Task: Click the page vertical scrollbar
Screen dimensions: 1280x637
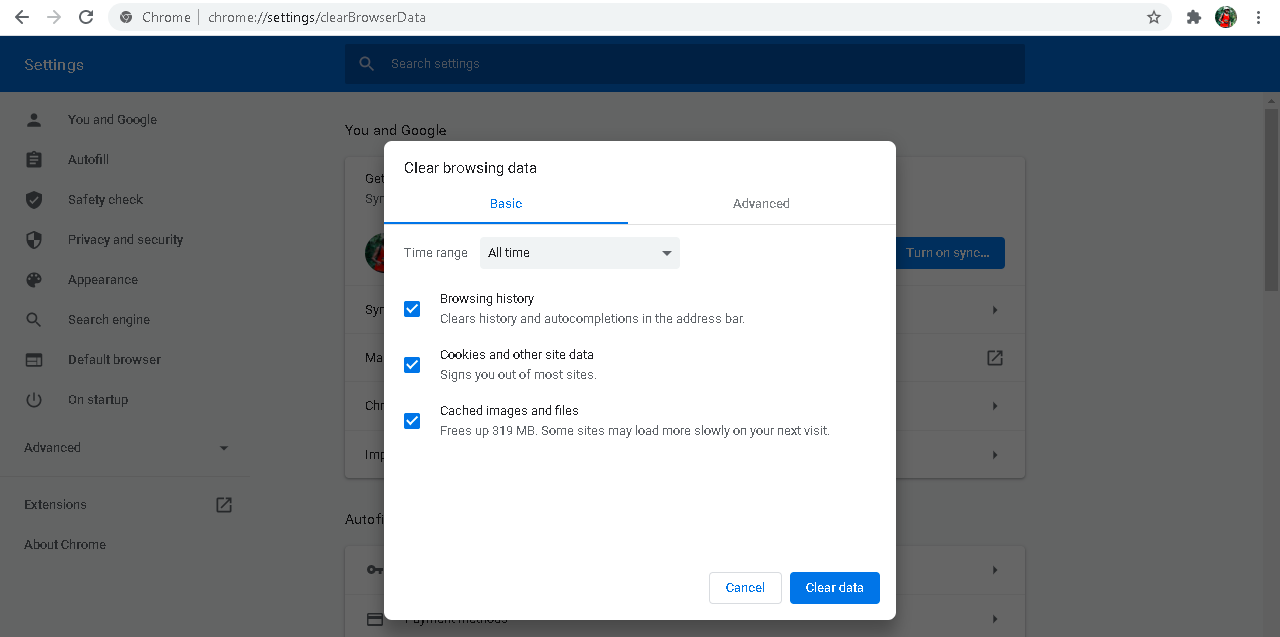Action: tap(1271, 200)
